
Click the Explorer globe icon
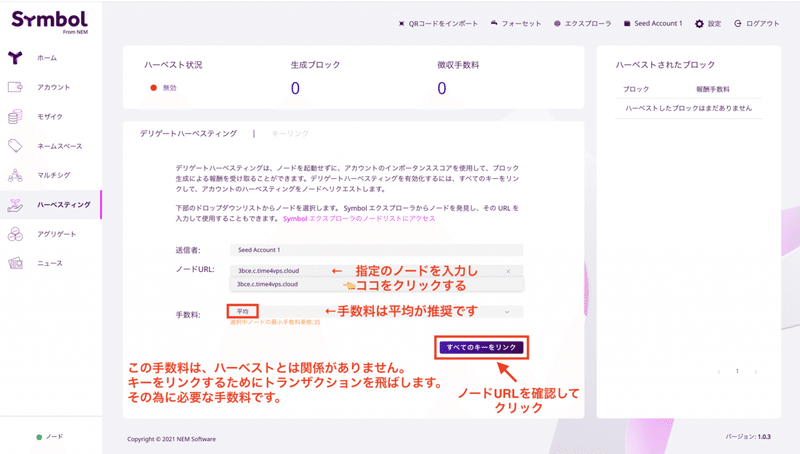click(557, 23)
